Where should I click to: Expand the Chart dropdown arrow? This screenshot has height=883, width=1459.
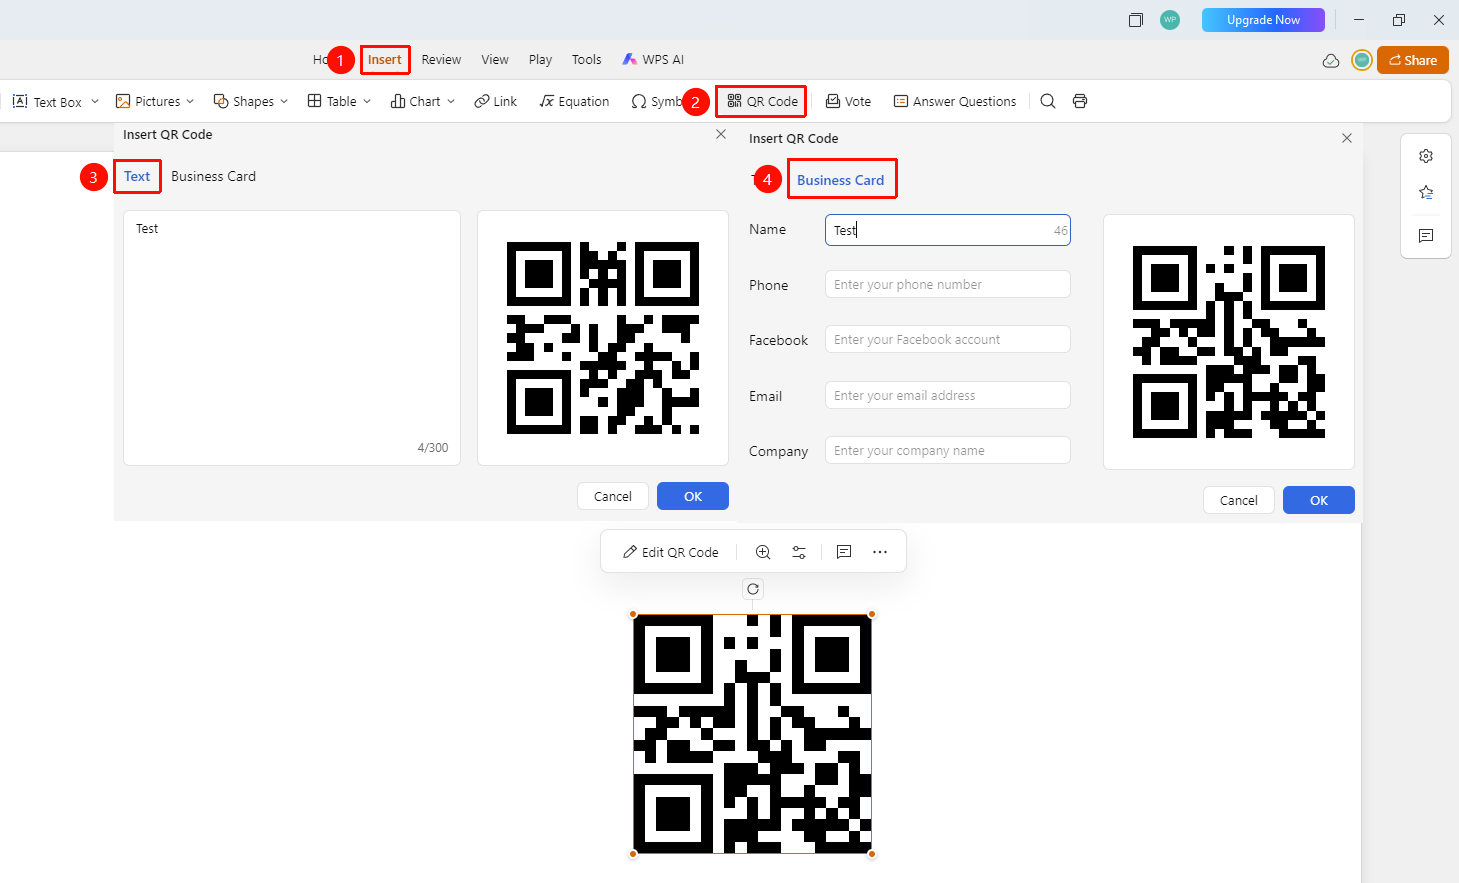(451, 101)
